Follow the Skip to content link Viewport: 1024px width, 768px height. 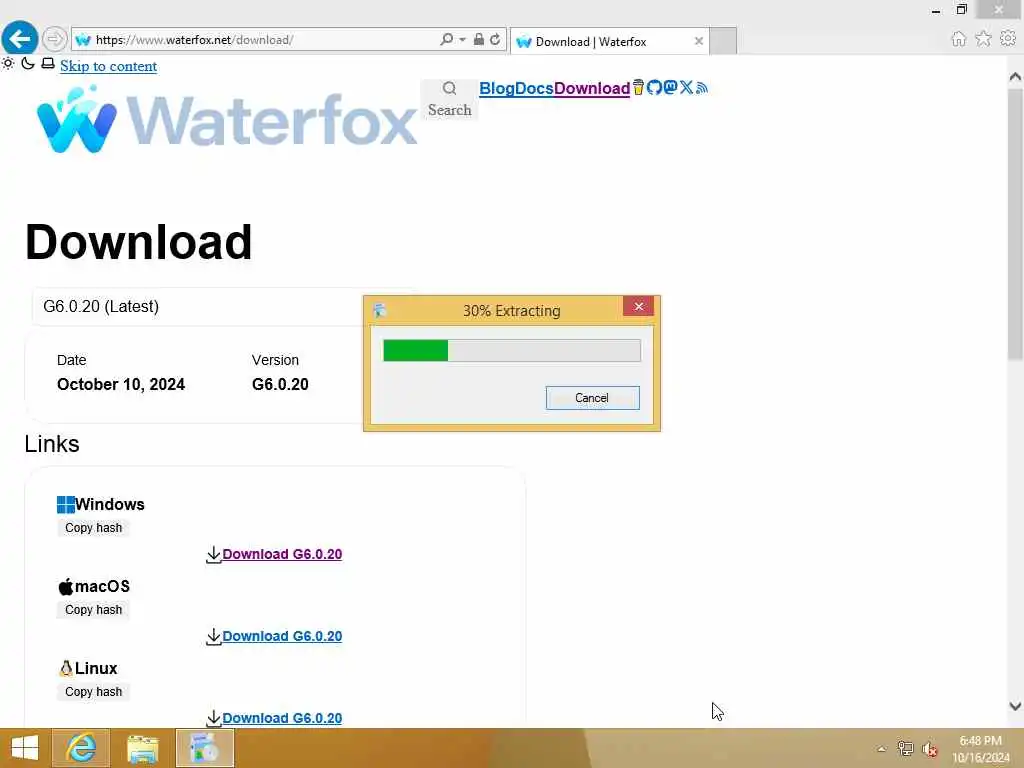point(108,66)
